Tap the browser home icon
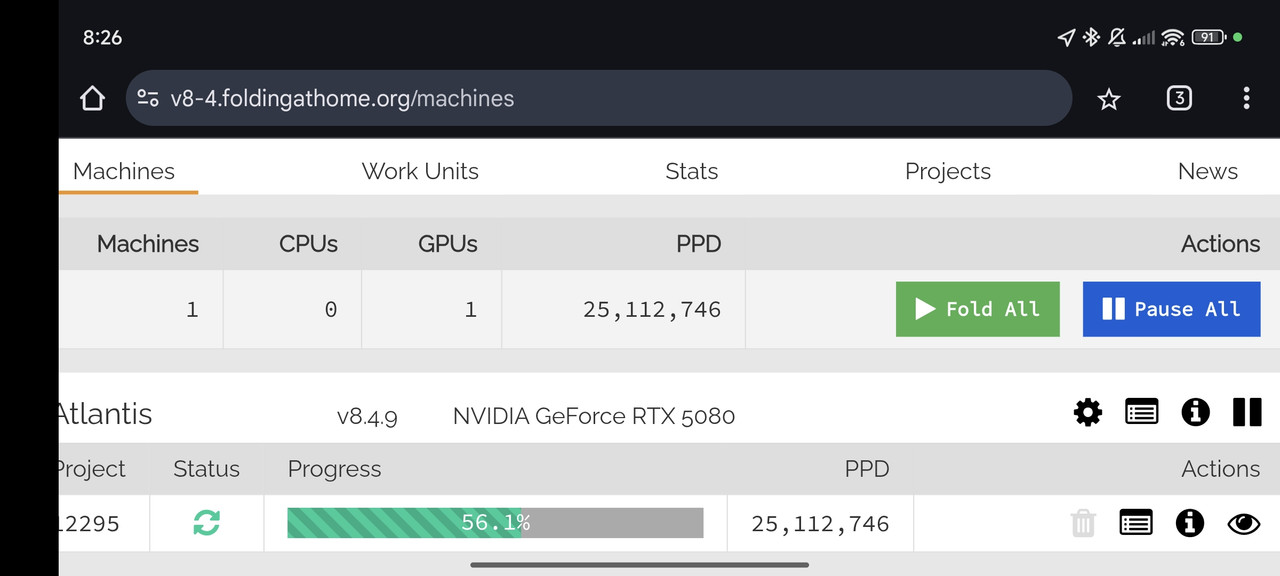The image size is (1280, 576). click(x=92, y=98)
